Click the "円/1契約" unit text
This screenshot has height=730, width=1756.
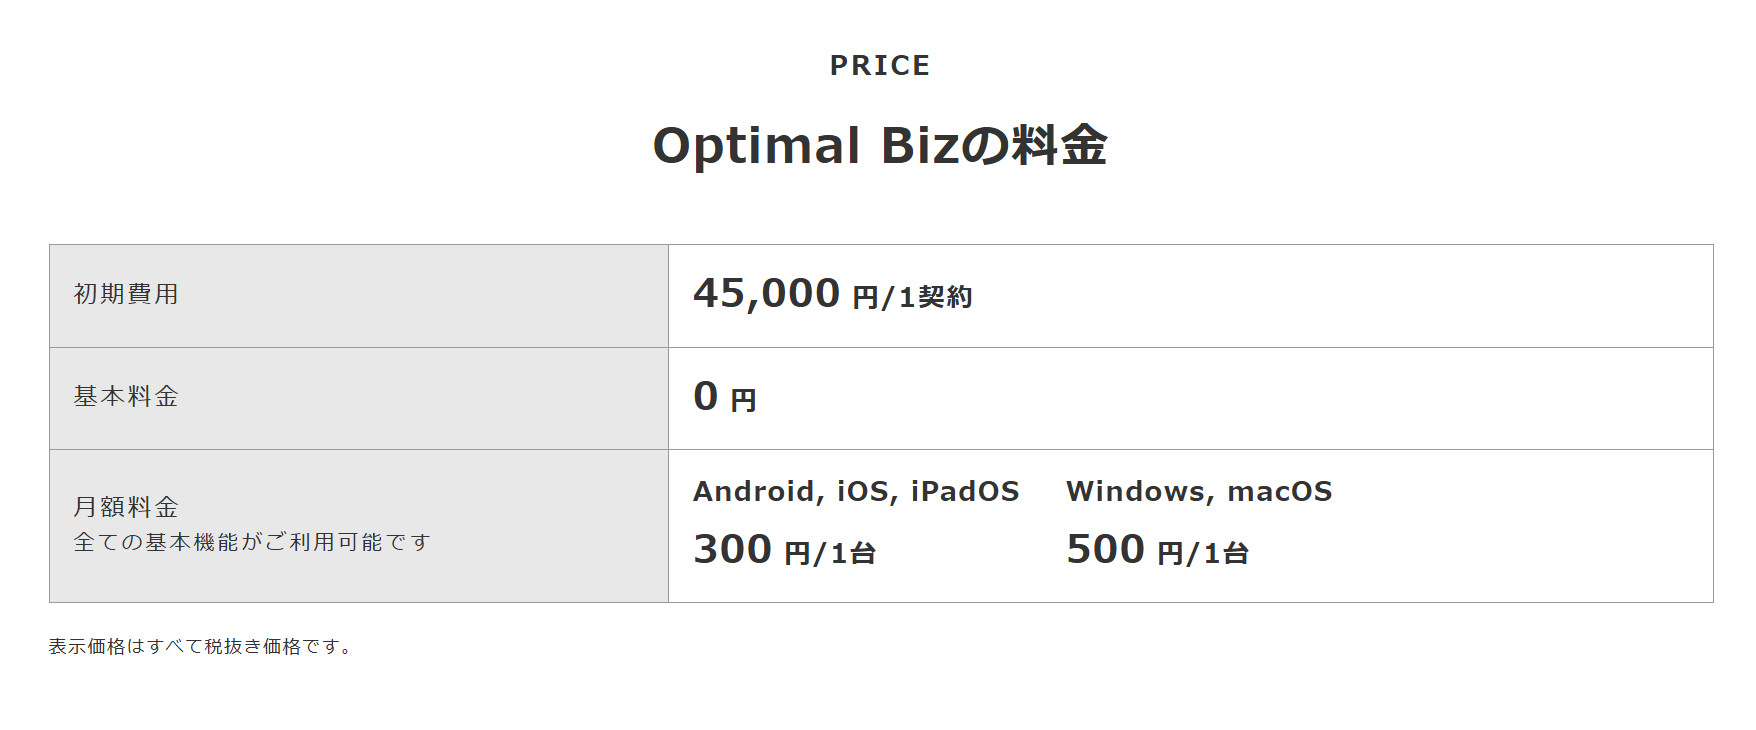coord(912,297)
